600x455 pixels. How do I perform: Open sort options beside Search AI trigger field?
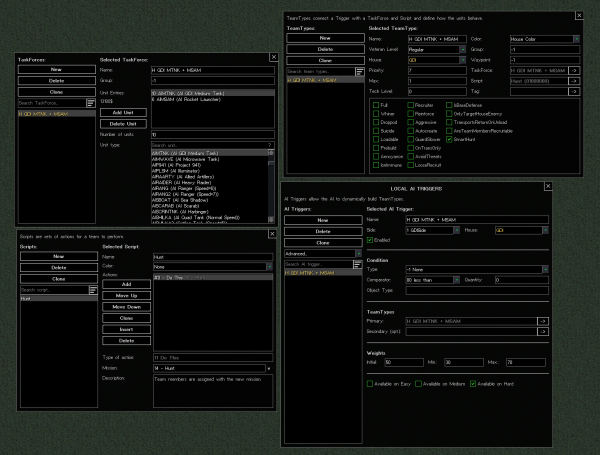pyautogui.click(x=357, y=264)
